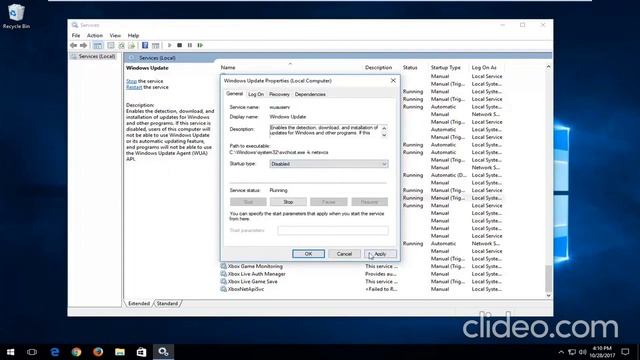Click Cancel in properties dialog
640x360 pixels.
344,254
